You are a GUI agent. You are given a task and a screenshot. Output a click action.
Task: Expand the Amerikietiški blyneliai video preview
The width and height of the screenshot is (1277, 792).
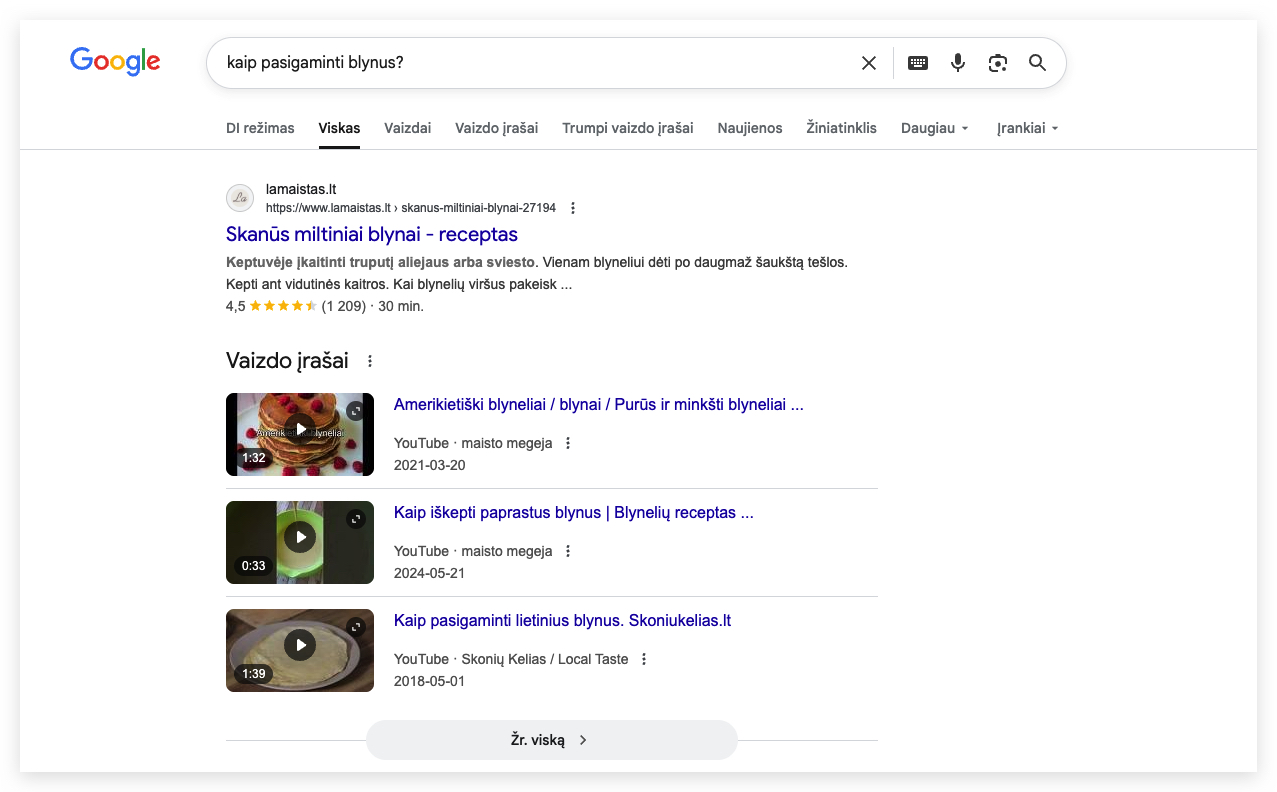(x=355, y=411)
